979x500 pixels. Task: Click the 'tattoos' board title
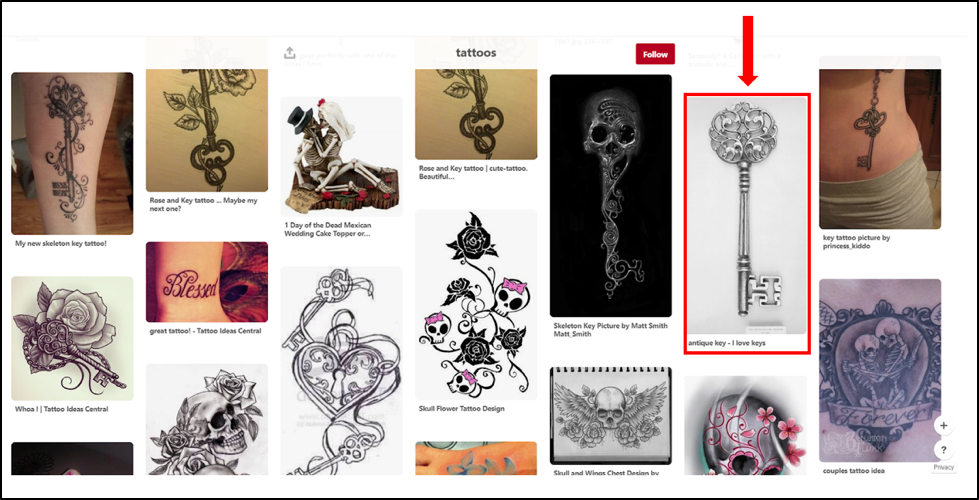coord(476,53)
